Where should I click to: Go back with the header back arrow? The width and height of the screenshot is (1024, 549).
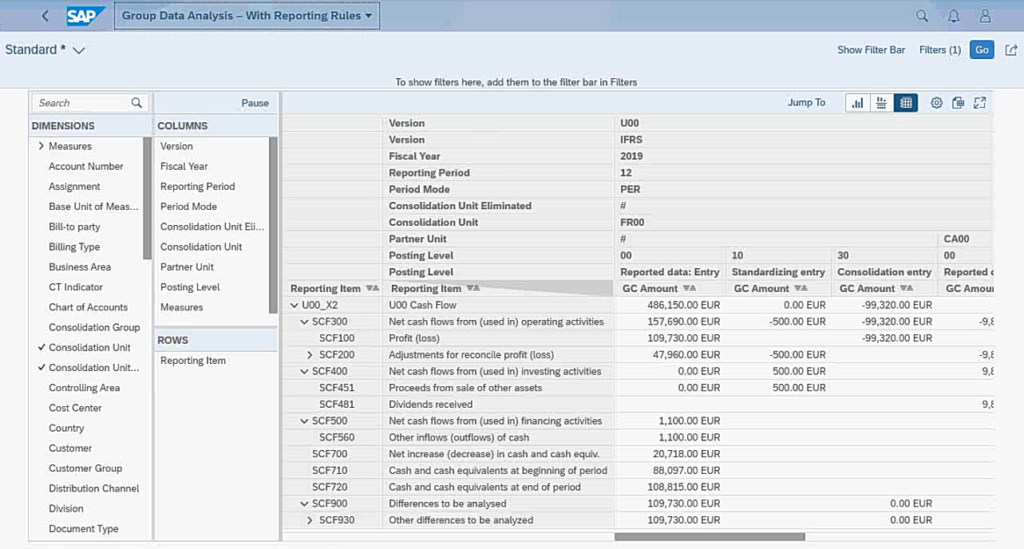45,16
